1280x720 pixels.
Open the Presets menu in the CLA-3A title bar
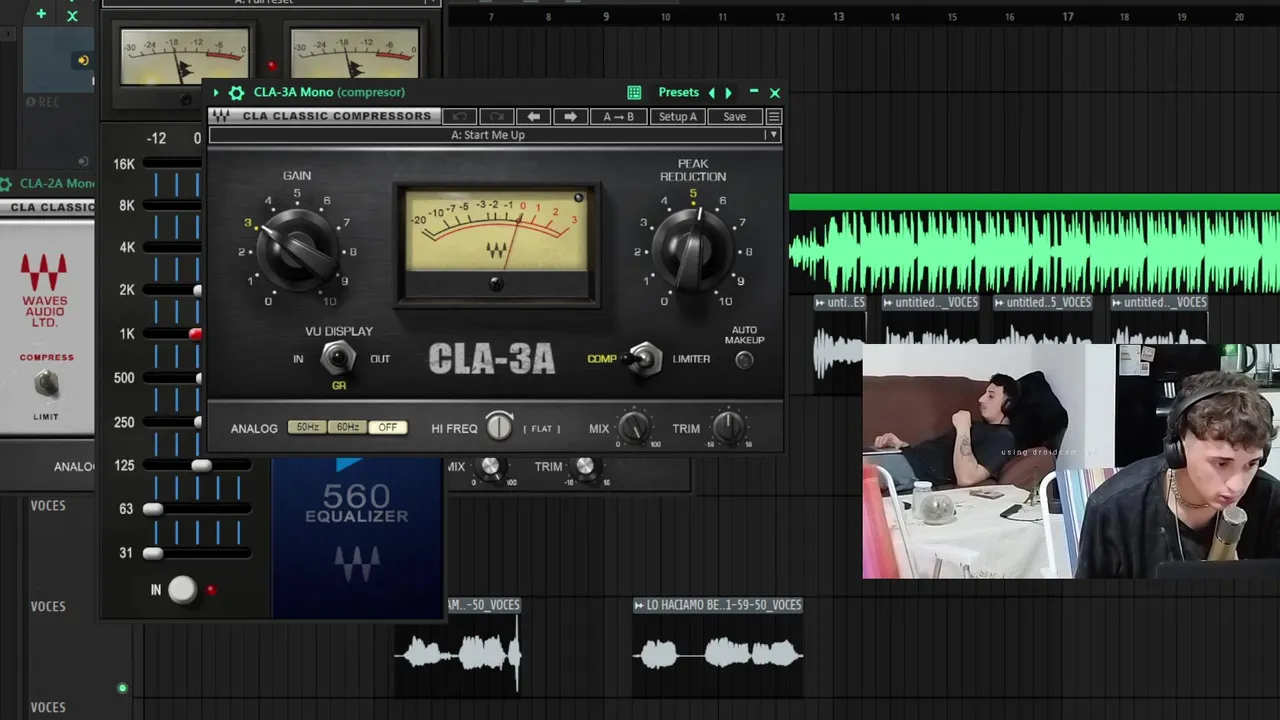tap(678, 92)
